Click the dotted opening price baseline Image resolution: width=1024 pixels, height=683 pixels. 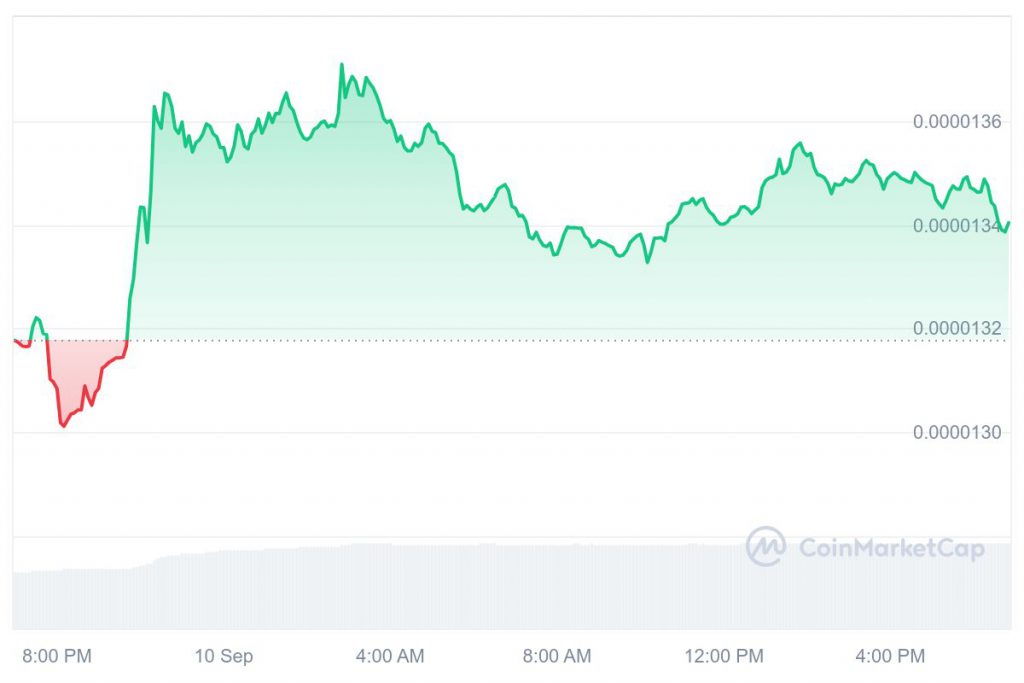[500, 340]
